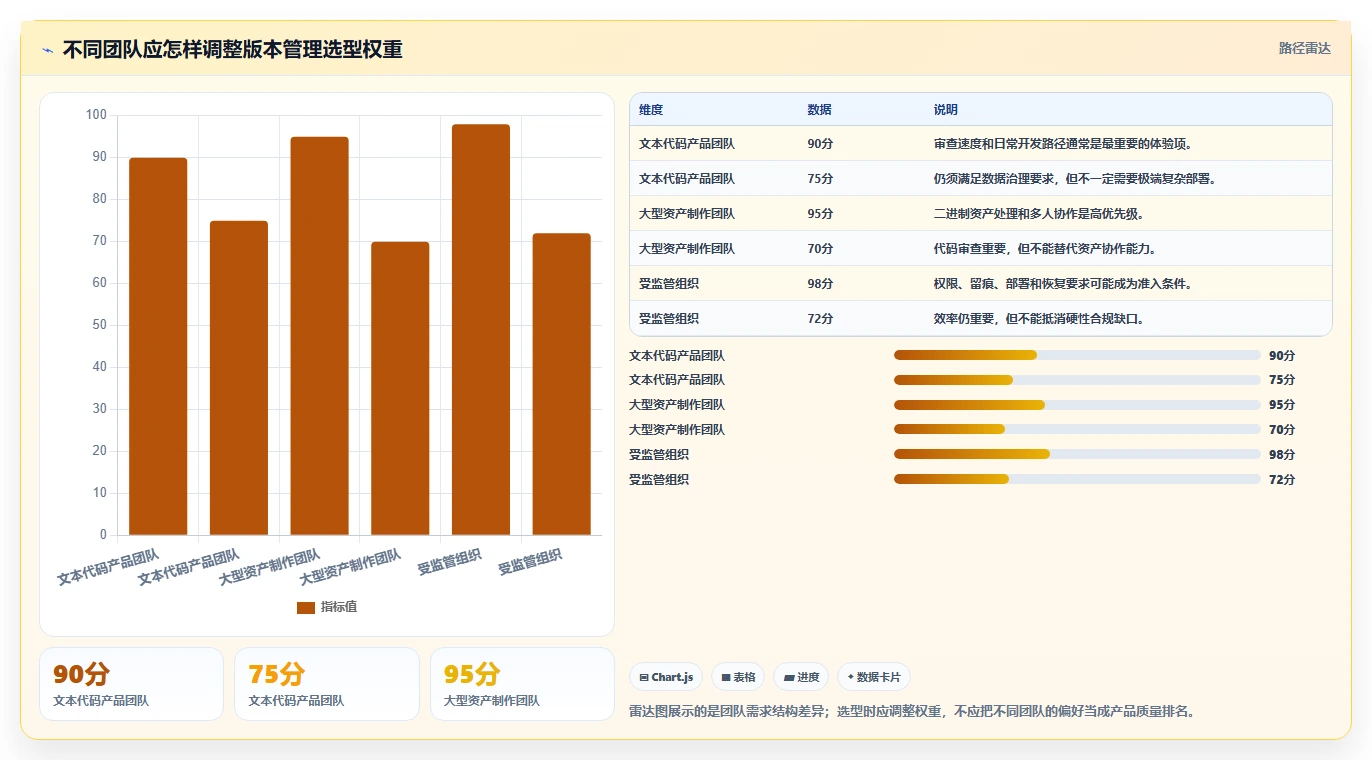This screenshot has height=760, width=1372.
Task: Click the Chart.js chip icon
Action: pyautogui.click(x=644, y=677)
